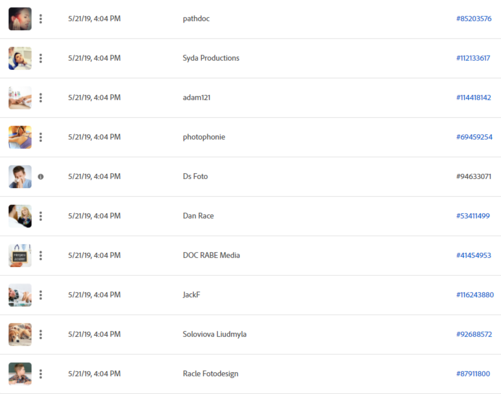Follow the #87911800 asset link
This screenshot has height=394, width=501.
click(473, 374)
